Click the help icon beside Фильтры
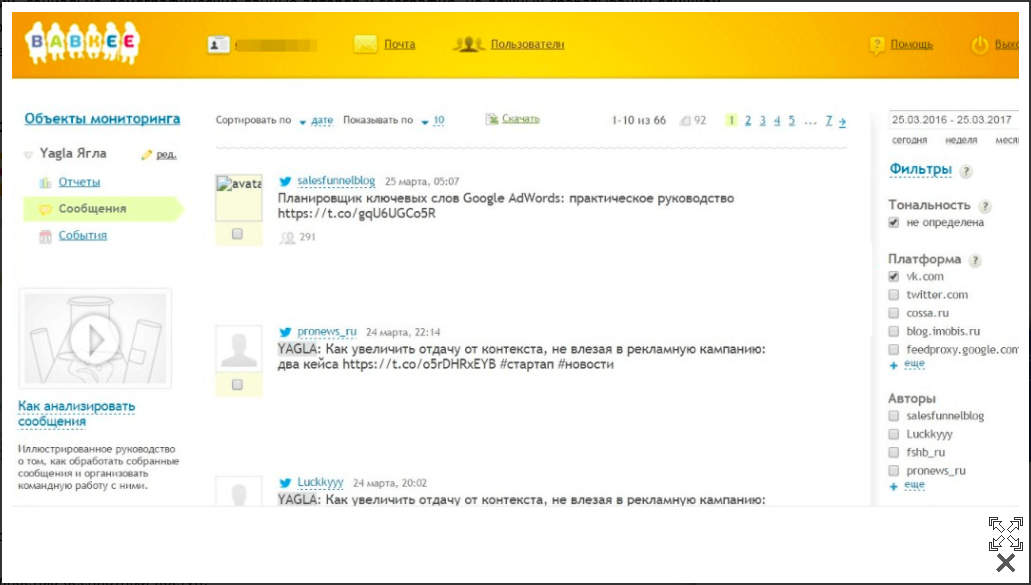 click(966, 171)
